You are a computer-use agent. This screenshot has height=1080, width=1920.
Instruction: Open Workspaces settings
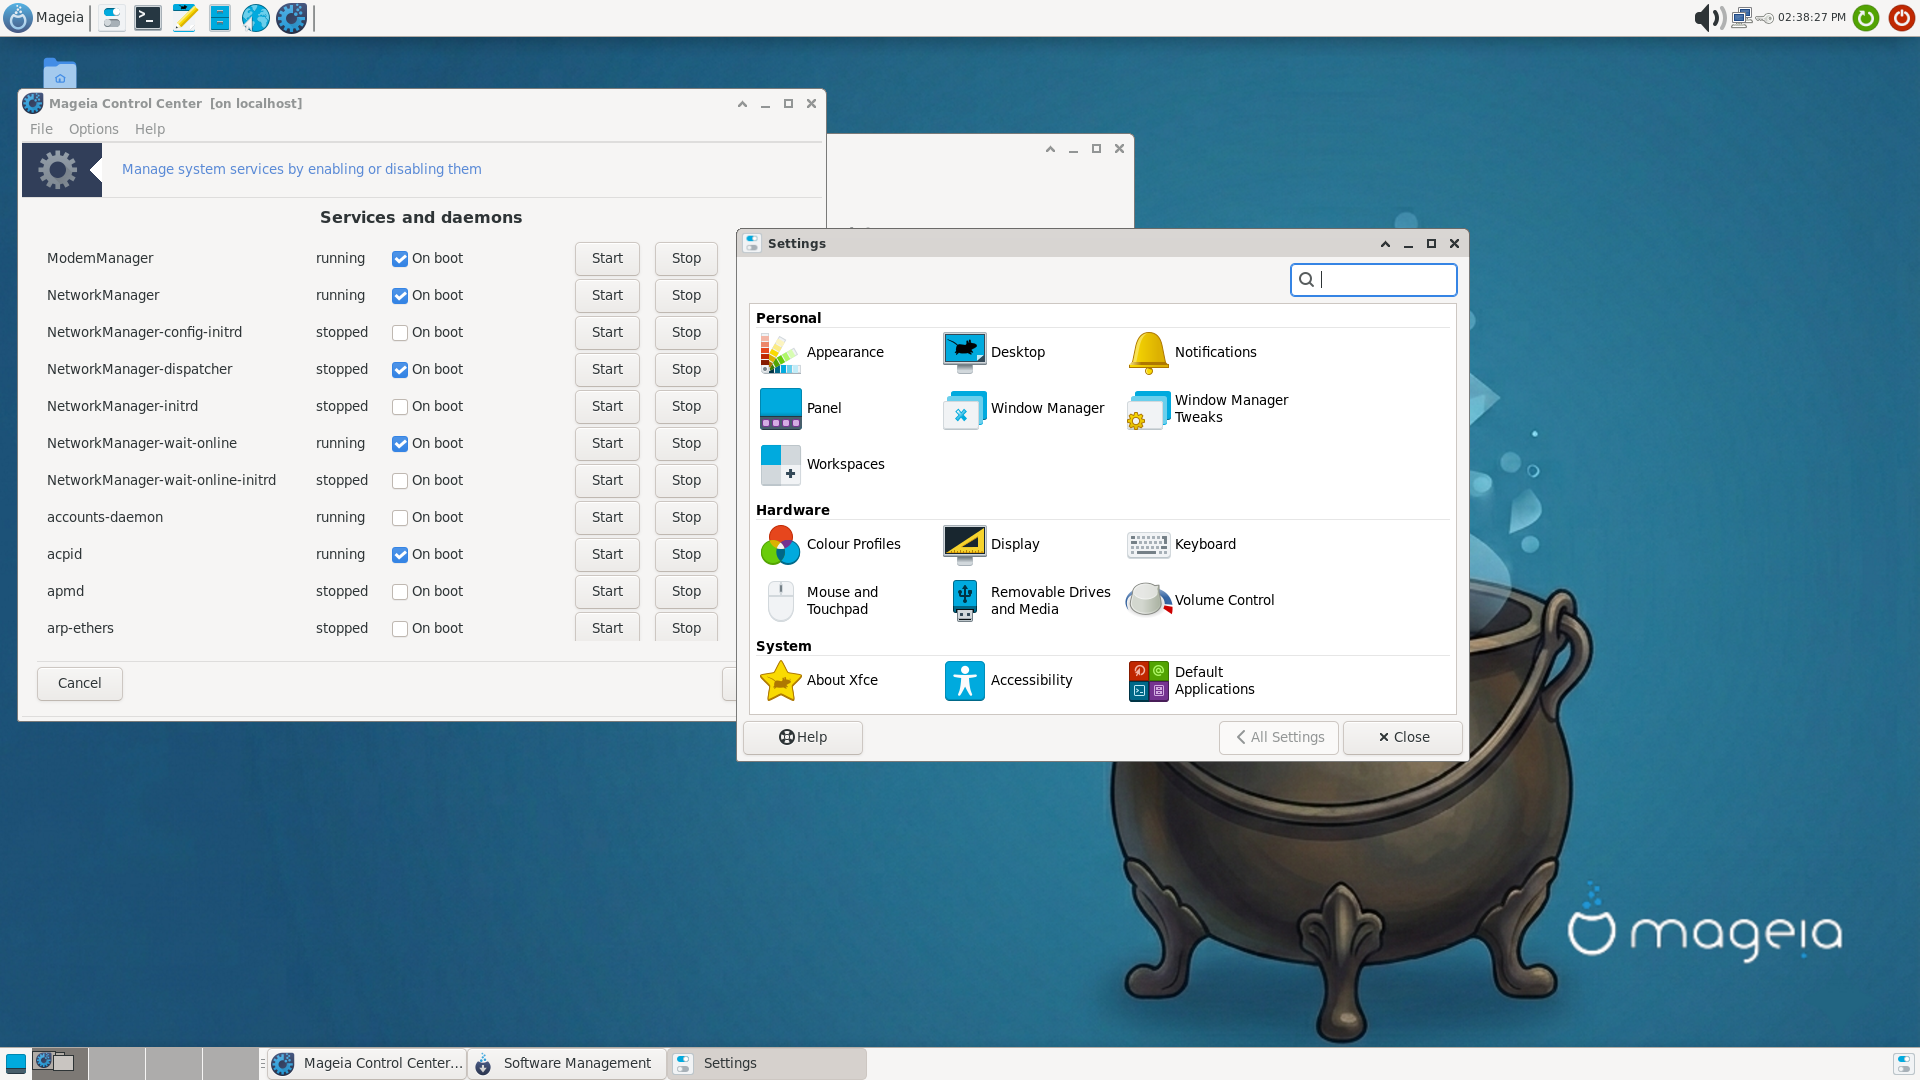(x=822, y=464)
